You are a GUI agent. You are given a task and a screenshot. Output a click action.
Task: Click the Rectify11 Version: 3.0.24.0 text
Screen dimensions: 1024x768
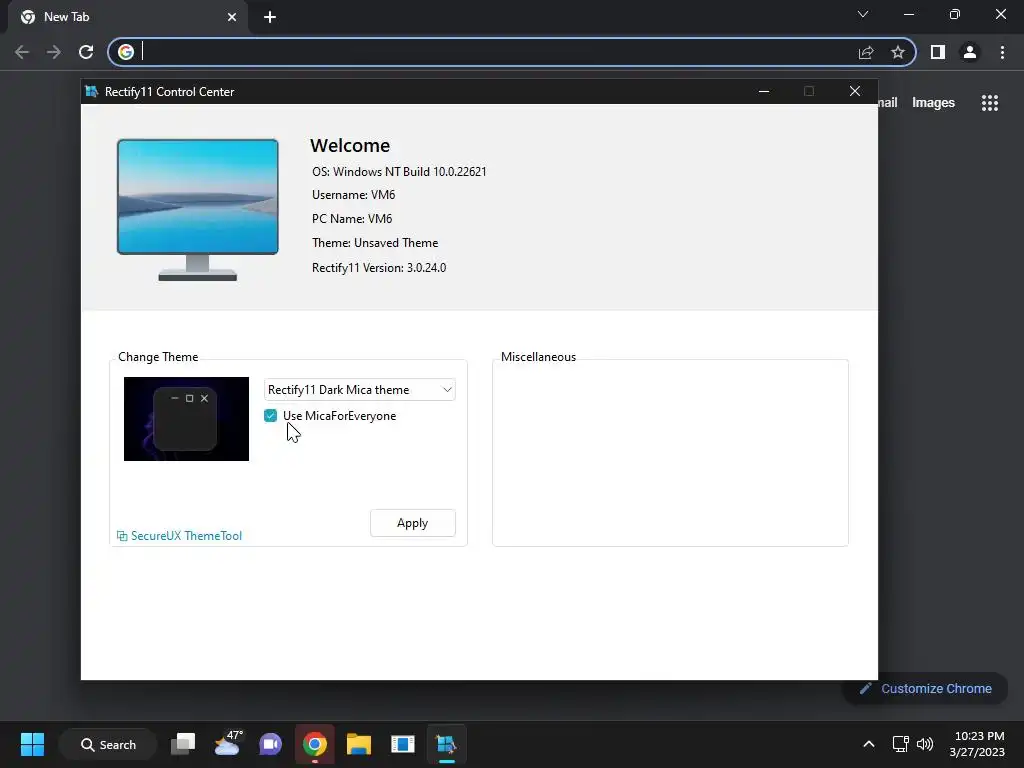click(x=379, y=268)
